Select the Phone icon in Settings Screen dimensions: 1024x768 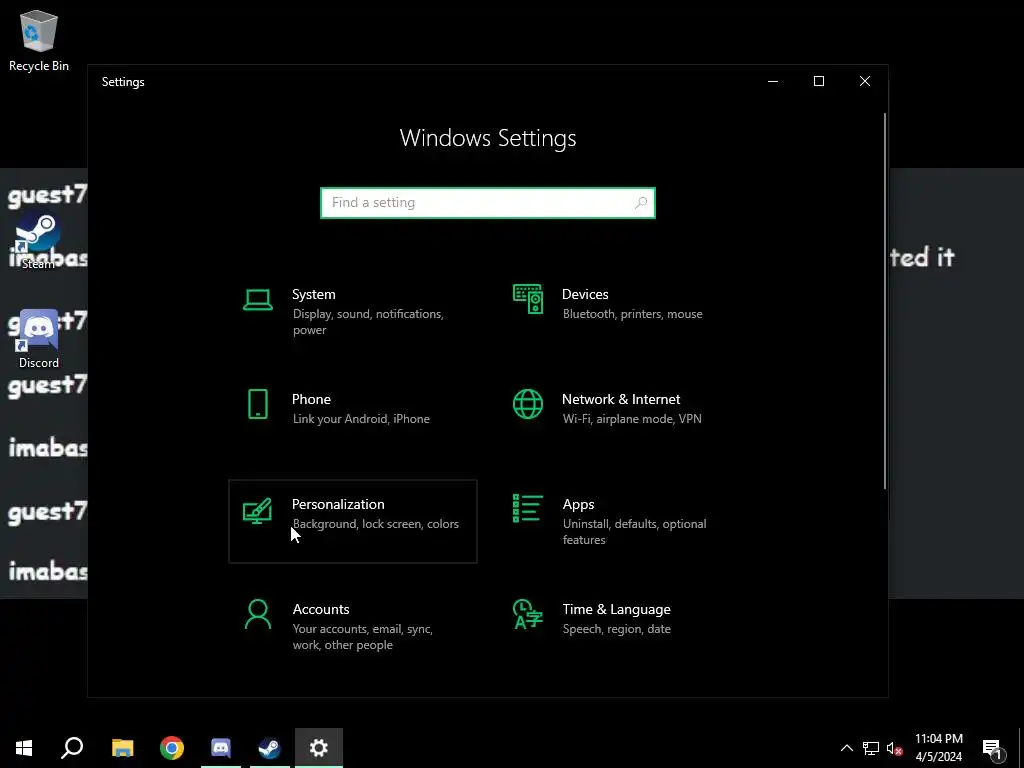[258, 404]
